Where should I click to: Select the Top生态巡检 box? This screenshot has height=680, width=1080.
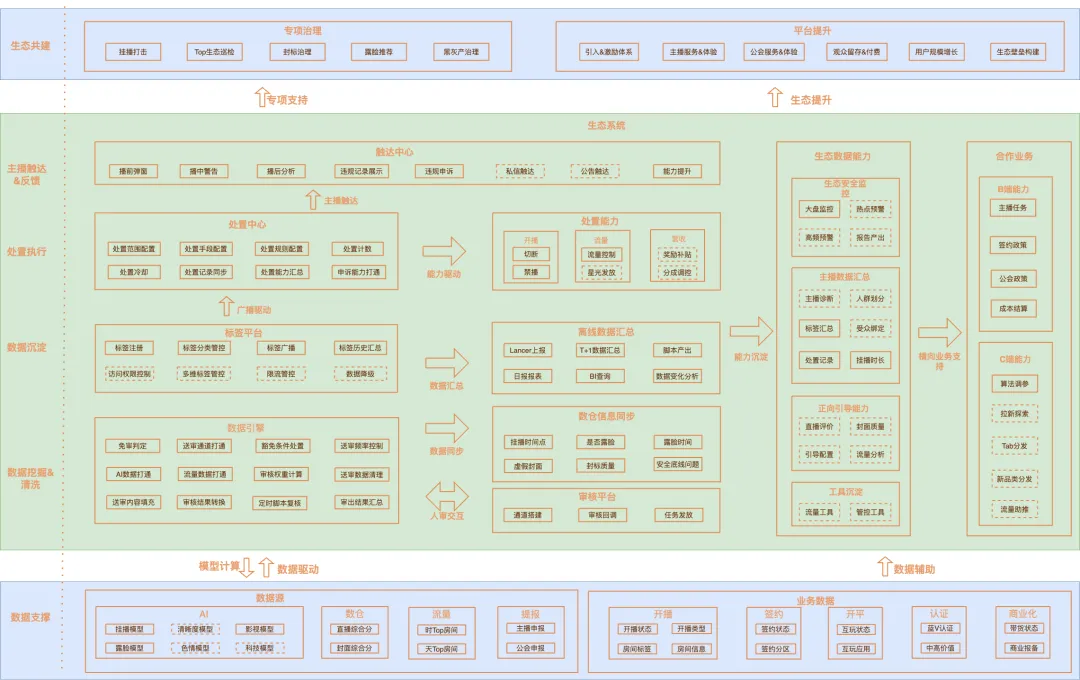coord(215,52)
